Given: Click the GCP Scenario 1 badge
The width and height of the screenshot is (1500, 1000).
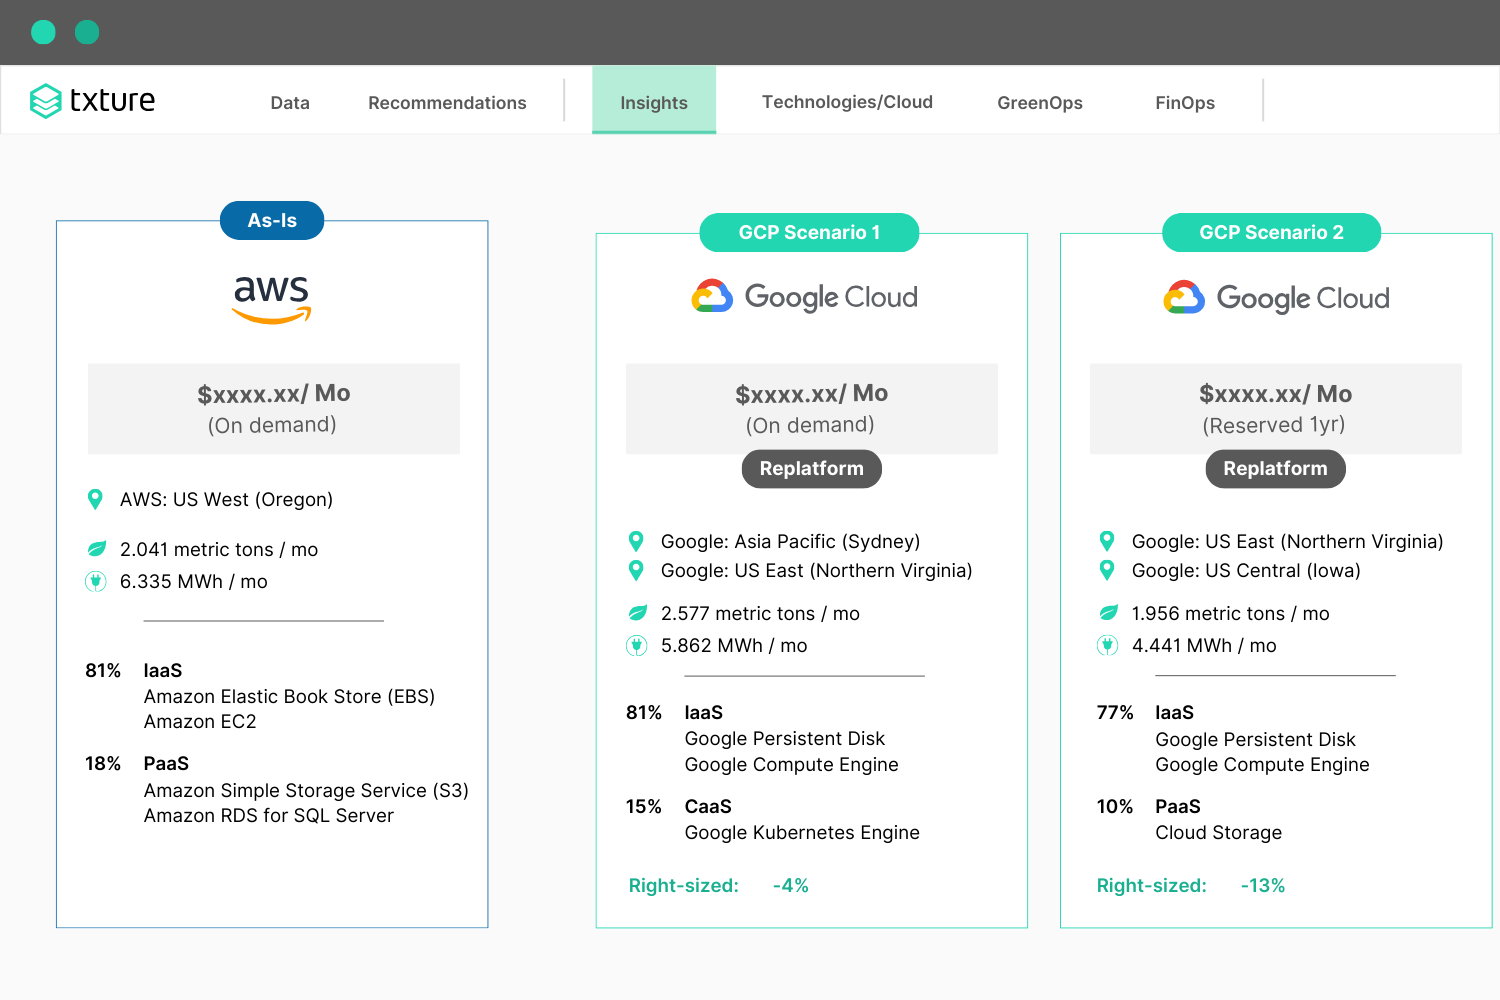Looking at the screenshot, I should coord(809,232).
